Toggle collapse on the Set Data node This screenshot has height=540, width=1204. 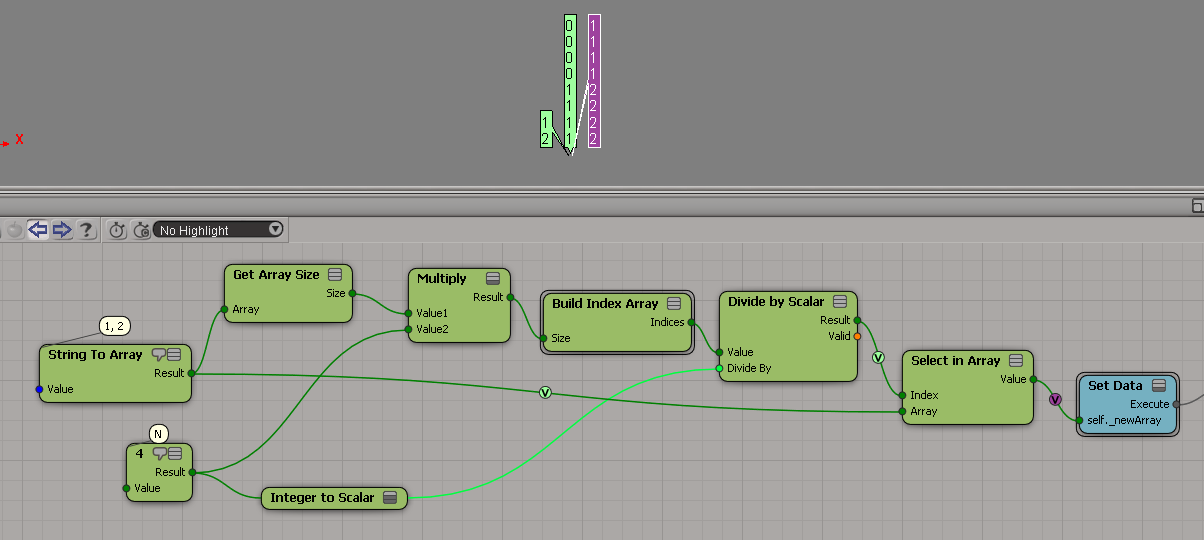pyautogui.click(x=1159, y=386)
